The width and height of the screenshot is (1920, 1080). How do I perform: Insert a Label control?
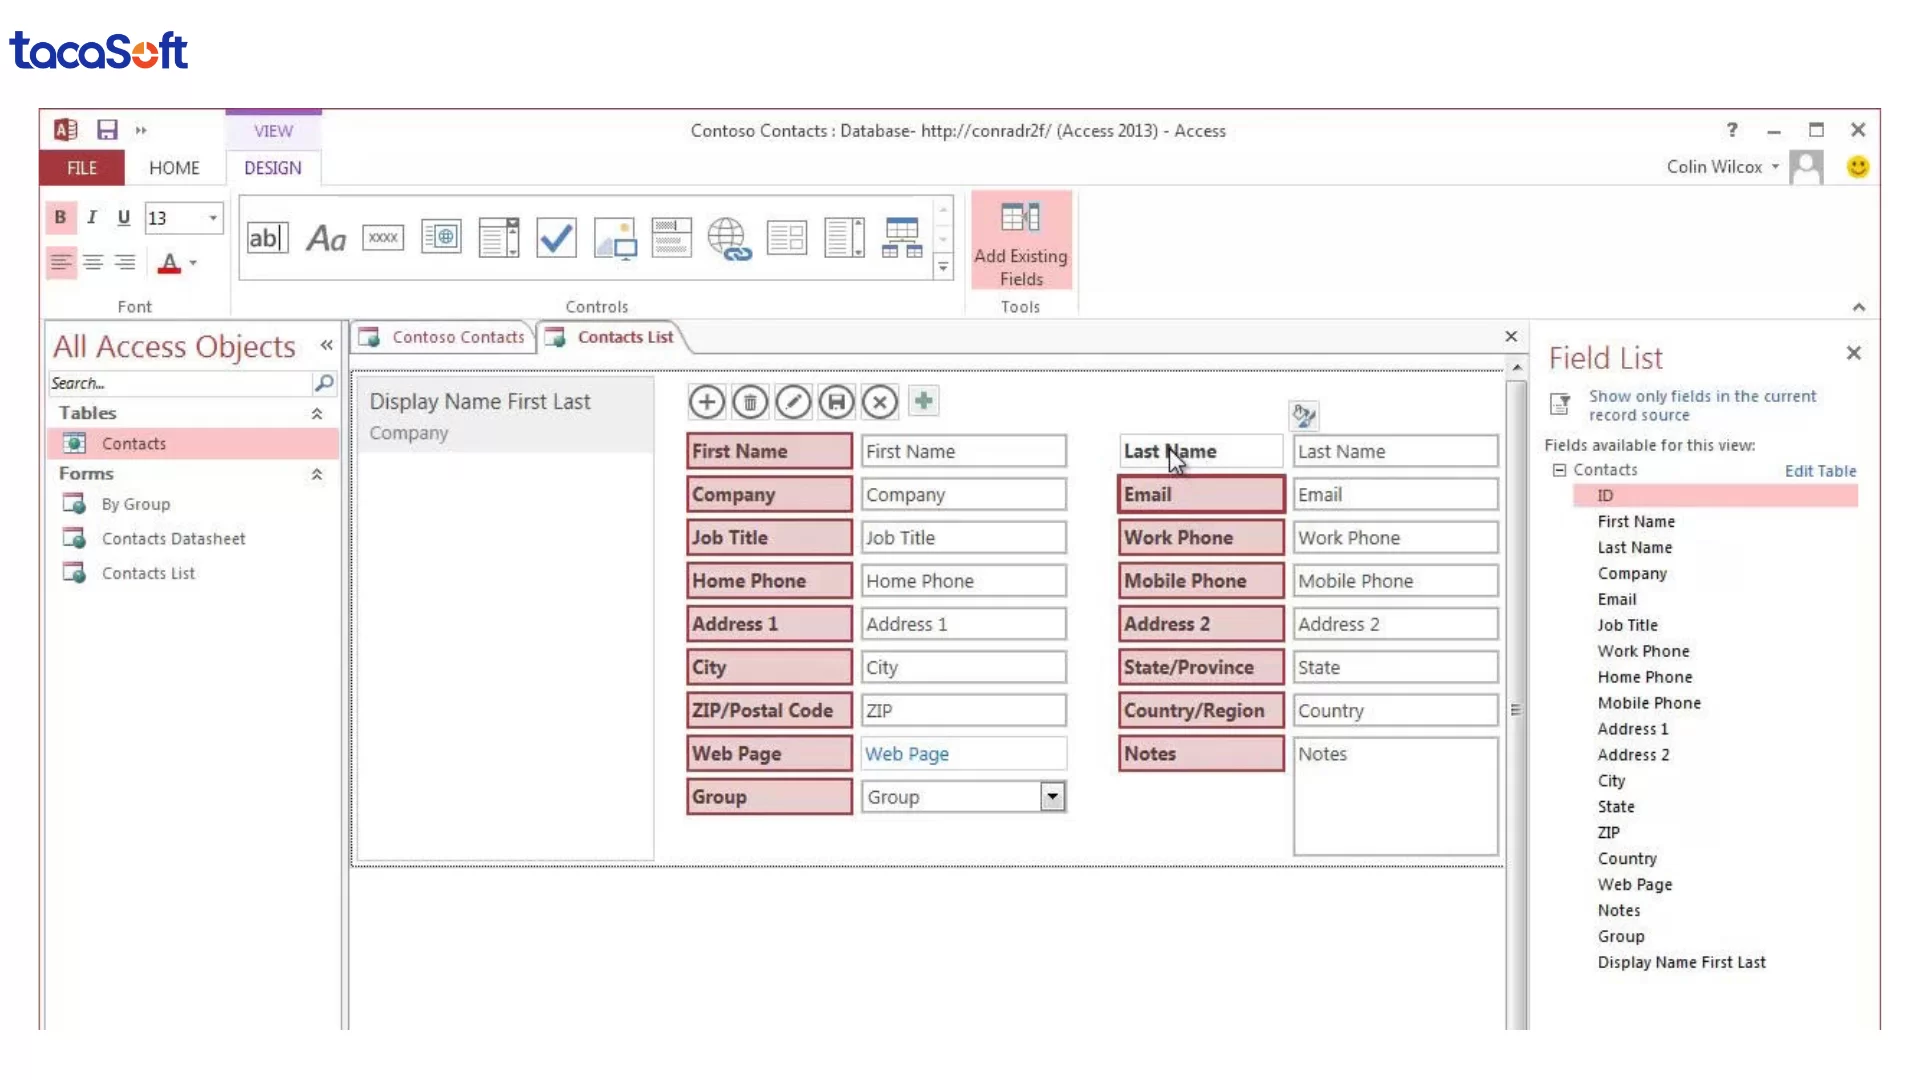tap(326, 238)
